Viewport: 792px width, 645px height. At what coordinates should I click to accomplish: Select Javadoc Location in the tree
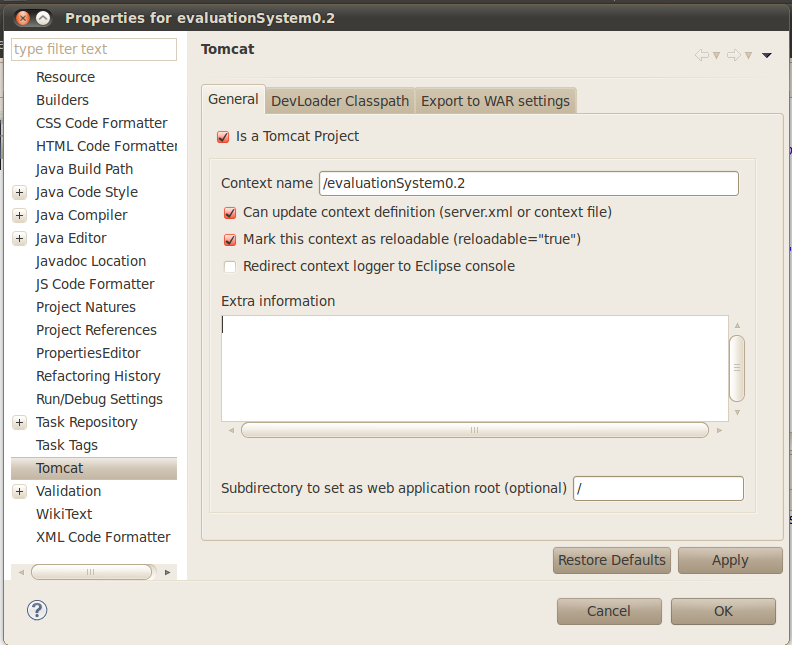pyautogui.click(x=91, y=262)
